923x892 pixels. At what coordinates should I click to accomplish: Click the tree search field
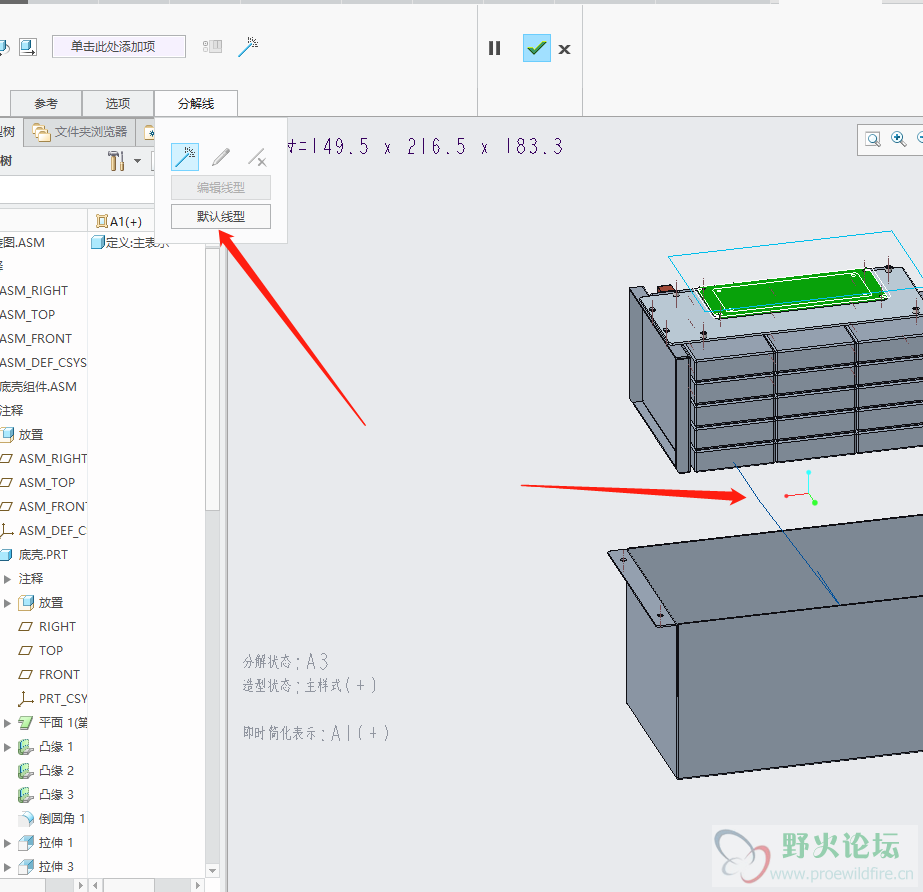pos(77,190)
